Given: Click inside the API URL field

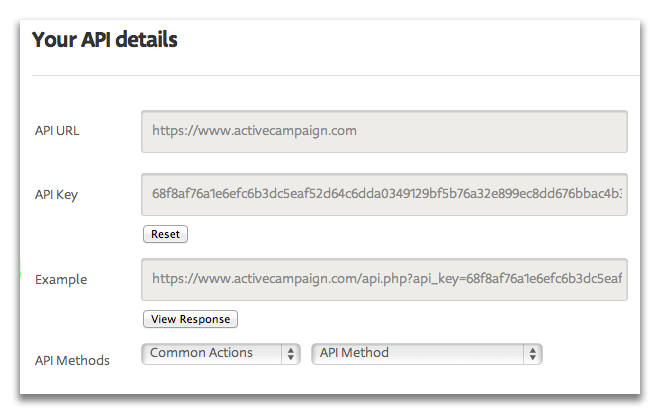Looking at the screenshot, I should [384, 131].
